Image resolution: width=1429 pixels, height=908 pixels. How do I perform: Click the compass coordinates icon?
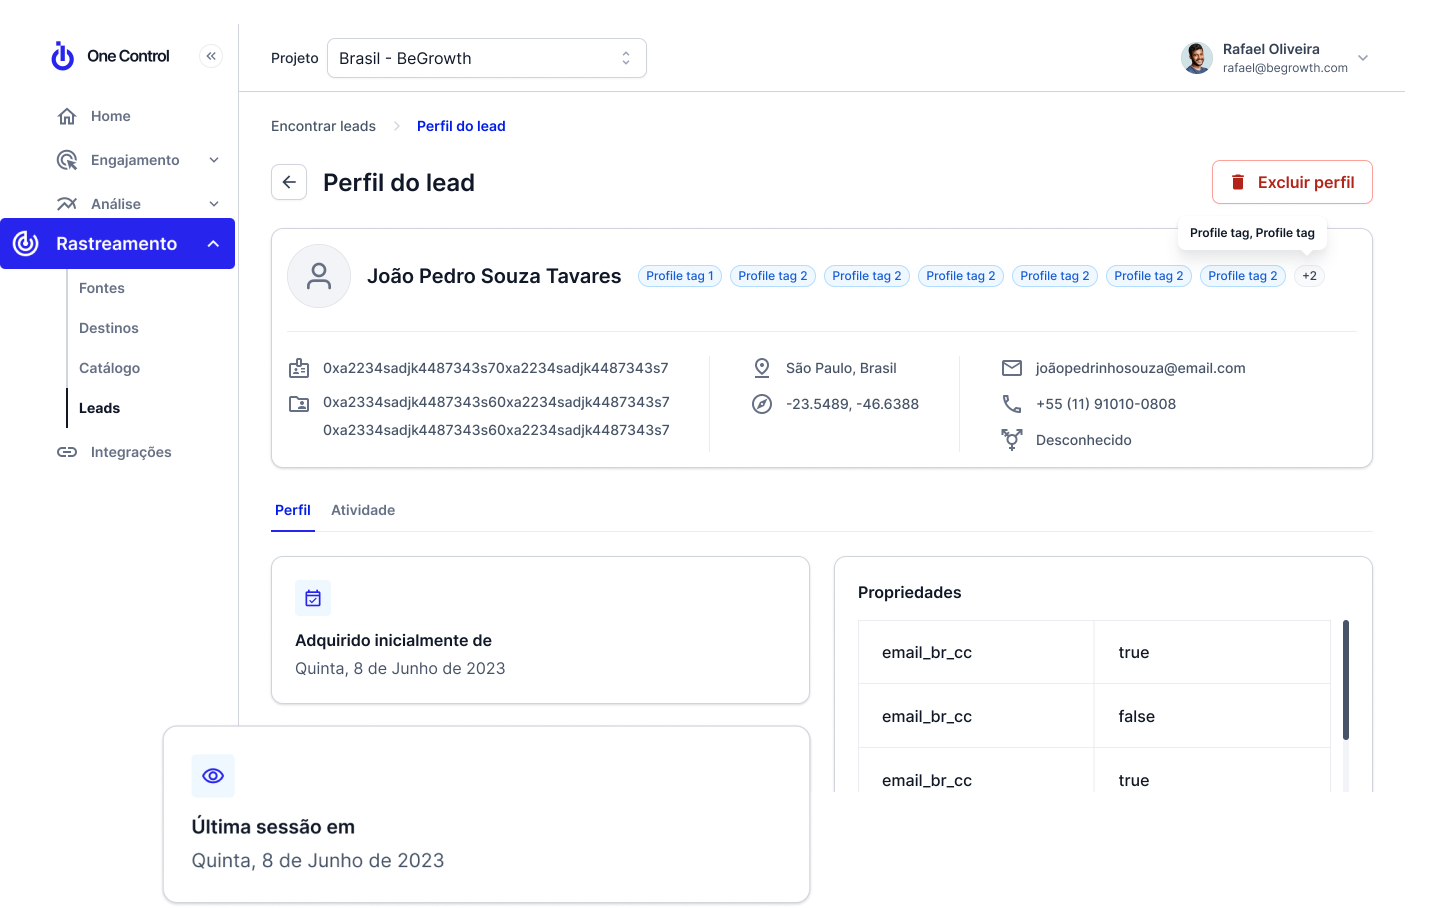(762, 404)
